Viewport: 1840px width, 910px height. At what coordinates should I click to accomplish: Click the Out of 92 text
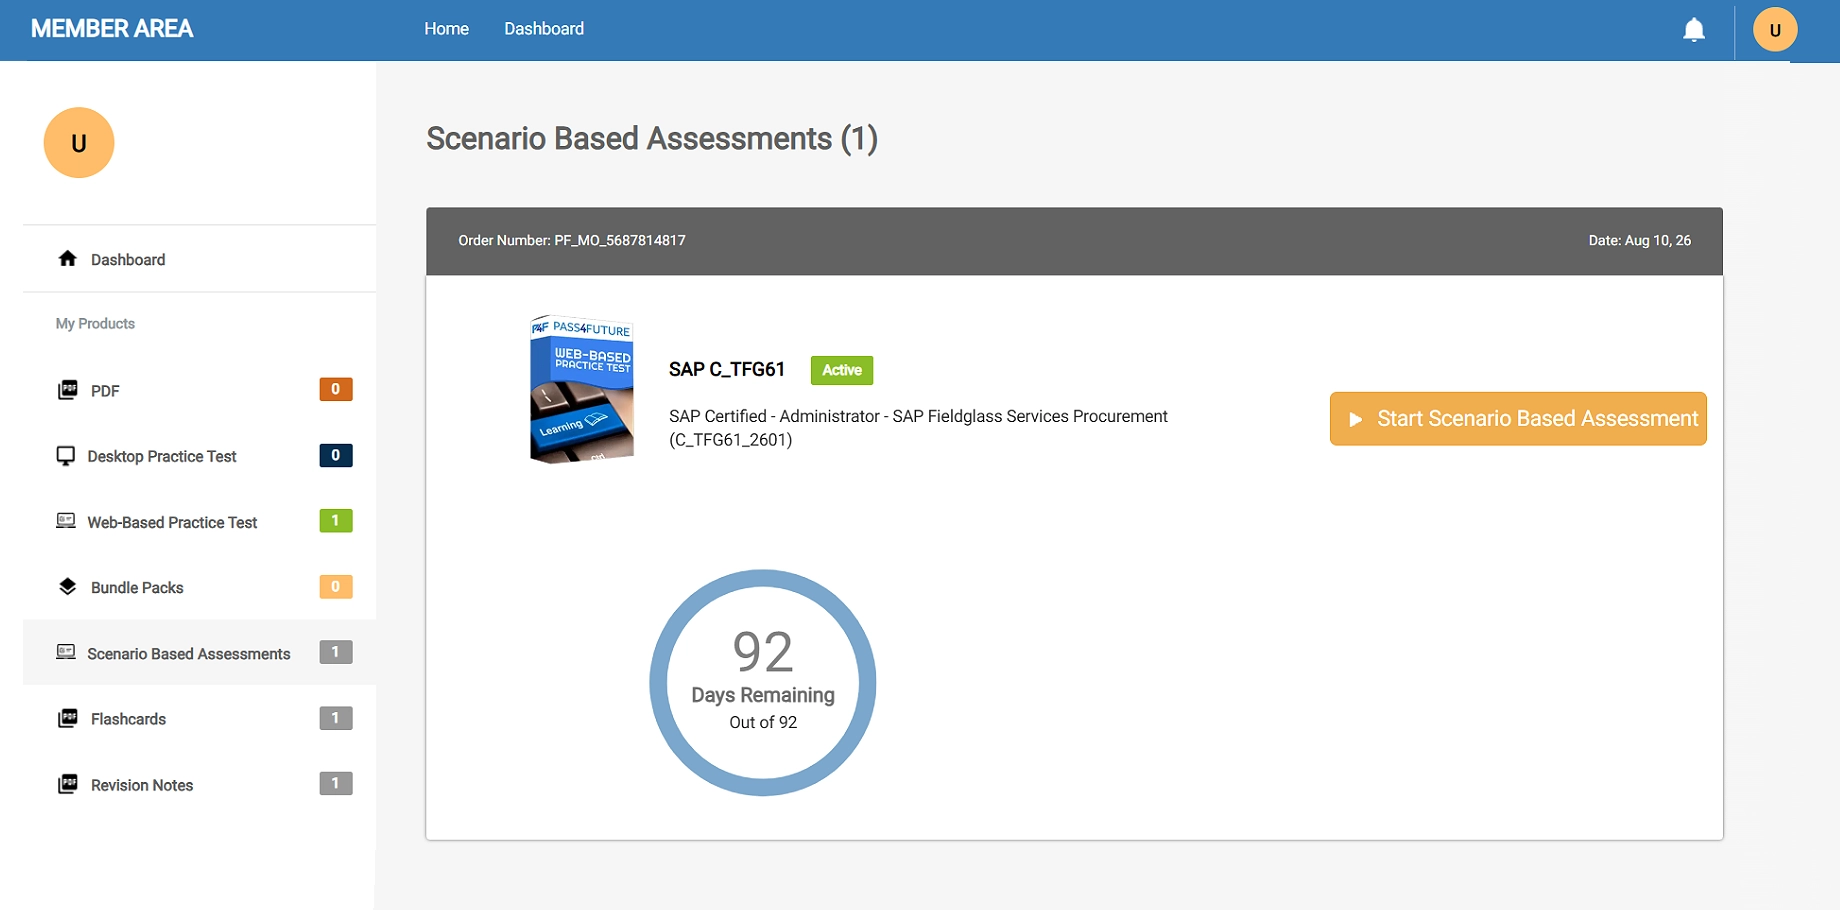[763, 722]
